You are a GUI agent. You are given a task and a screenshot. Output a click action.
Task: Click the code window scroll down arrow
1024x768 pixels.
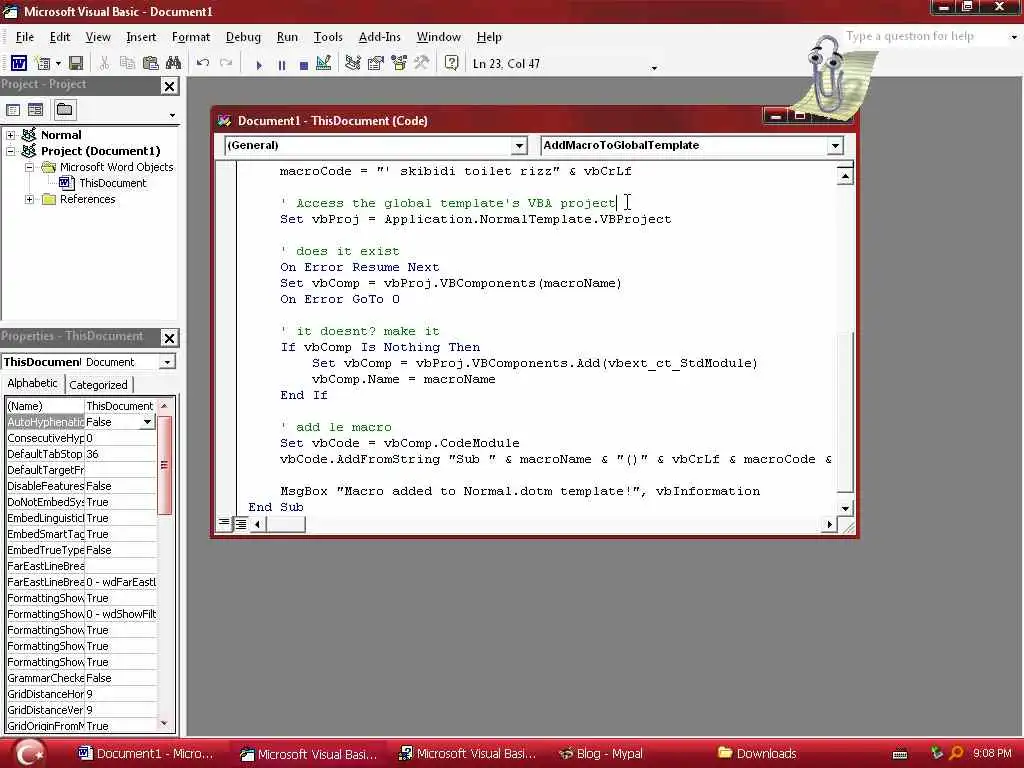pos(845,508)
